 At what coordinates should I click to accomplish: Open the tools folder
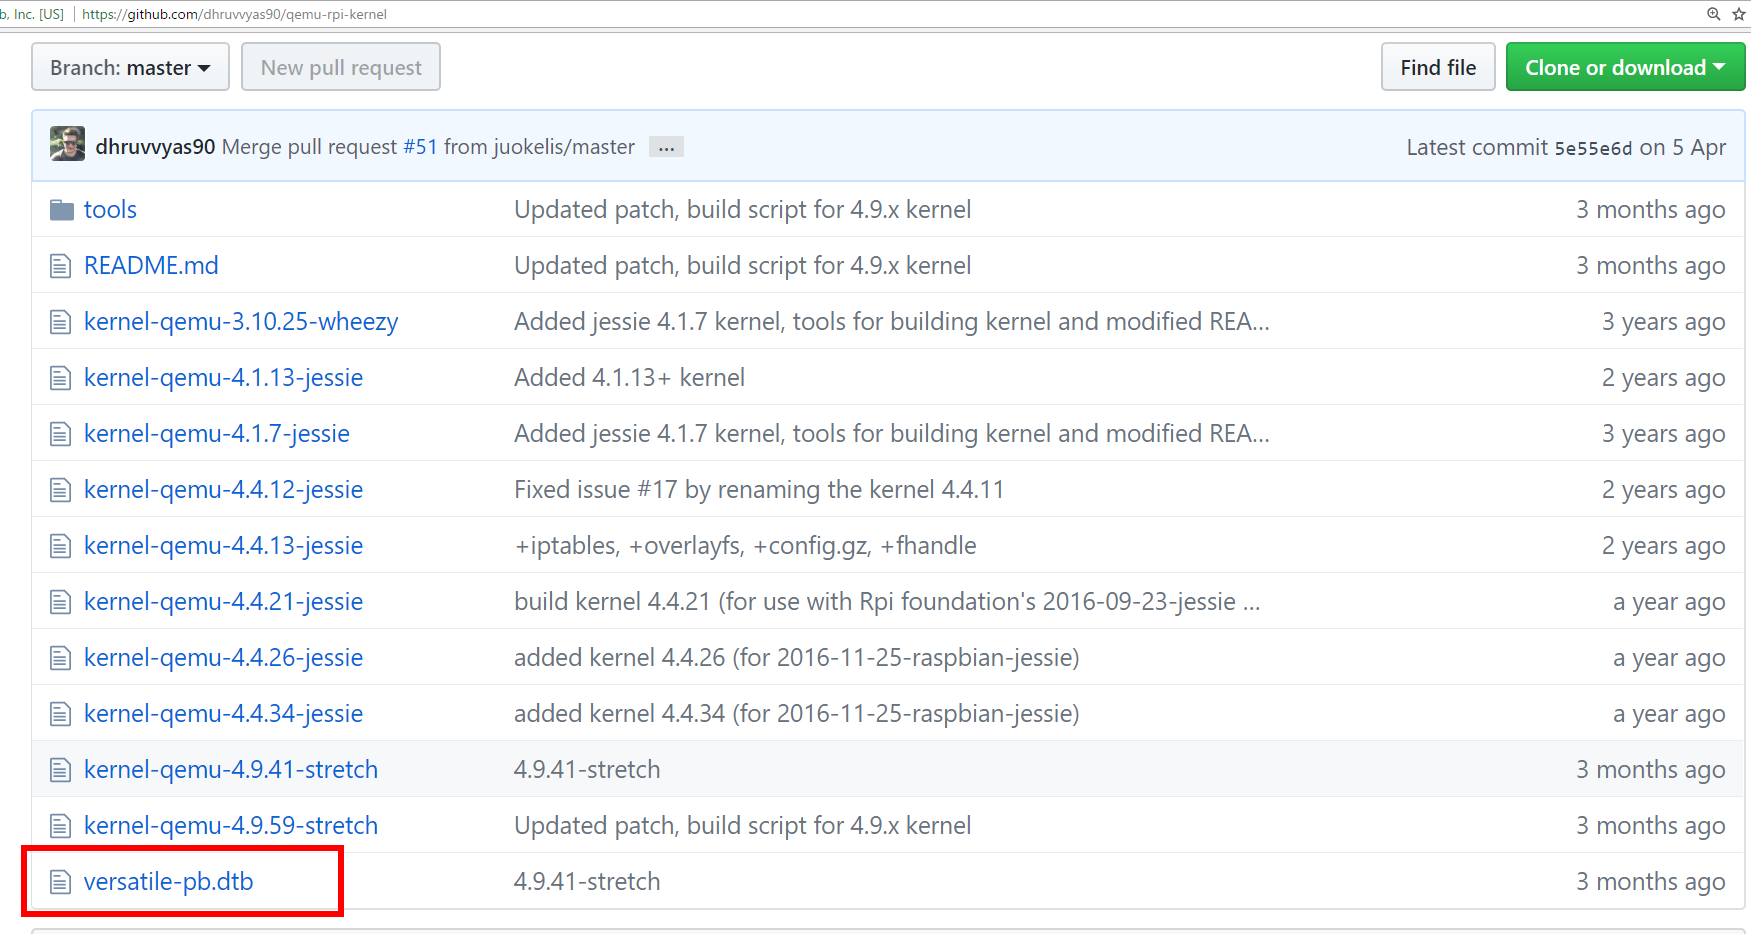[110, 209]
